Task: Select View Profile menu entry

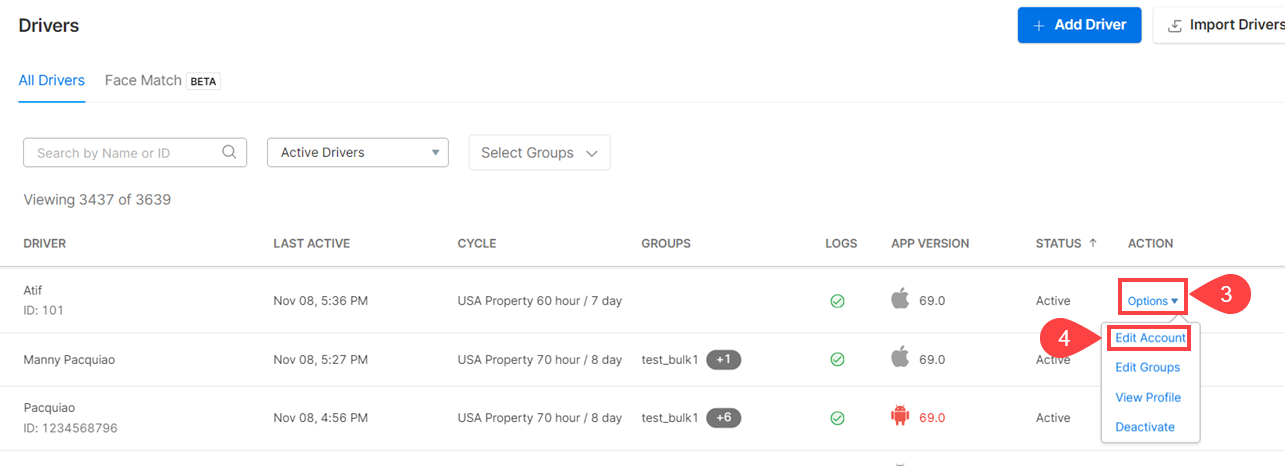Action: [x=1147, y=397]
